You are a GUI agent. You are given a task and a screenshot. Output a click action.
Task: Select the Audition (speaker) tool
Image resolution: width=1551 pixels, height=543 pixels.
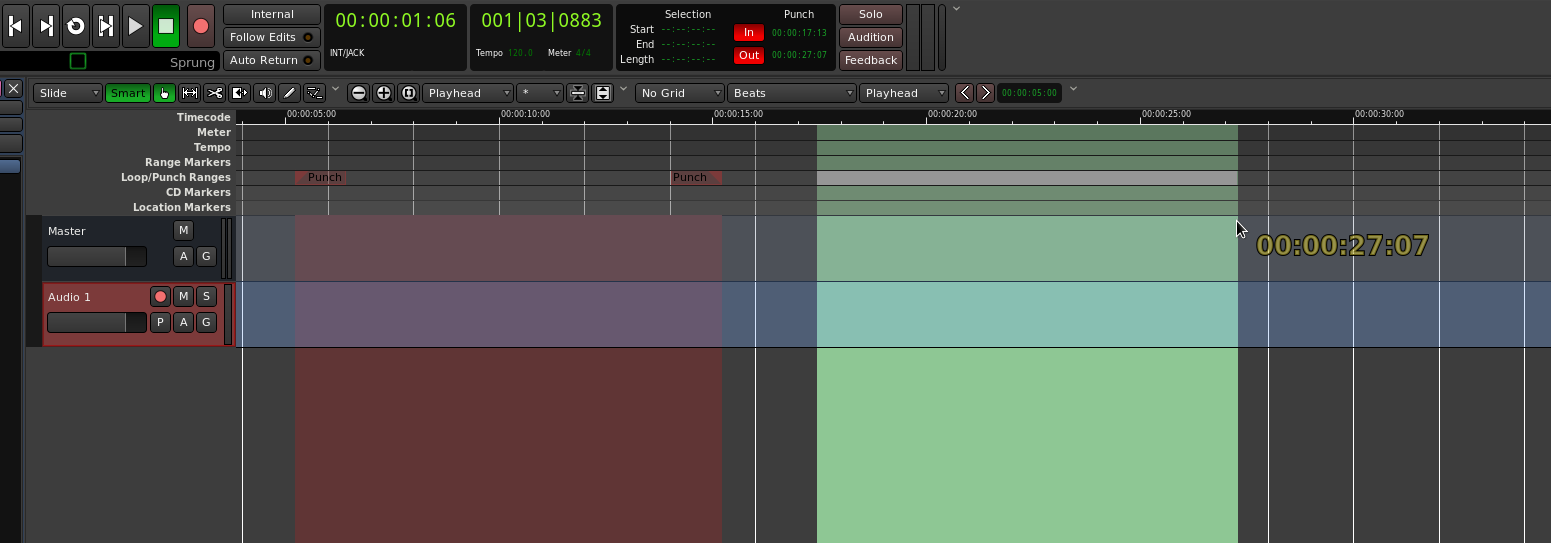point(265,93)
